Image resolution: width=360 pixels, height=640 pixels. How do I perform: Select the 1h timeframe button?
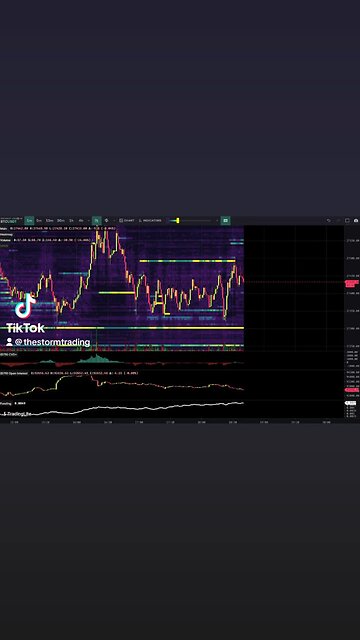(x=71, y=220)
